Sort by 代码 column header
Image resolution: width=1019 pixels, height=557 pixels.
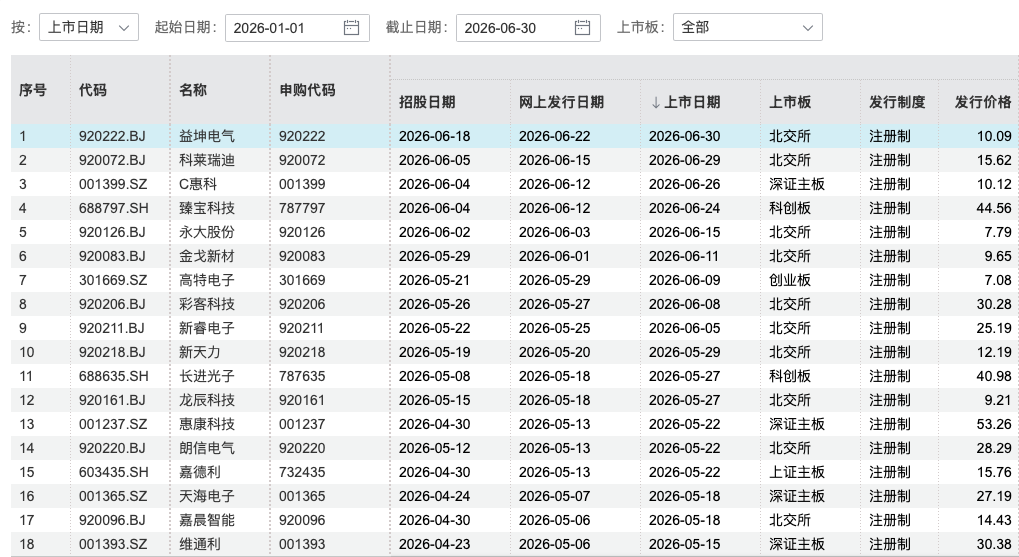[x=93, y=90]
